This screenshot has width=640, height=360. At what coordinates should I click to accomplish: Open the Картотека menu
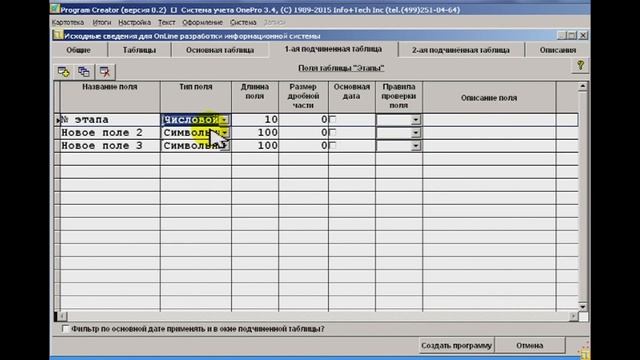click(68, 22)
